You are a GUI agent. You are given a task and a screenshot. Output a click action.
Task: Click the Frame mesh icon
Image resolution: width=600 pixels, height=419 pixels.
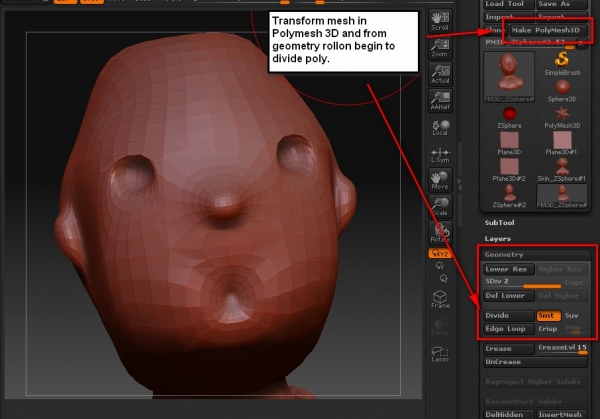click(x=440, y=299)
